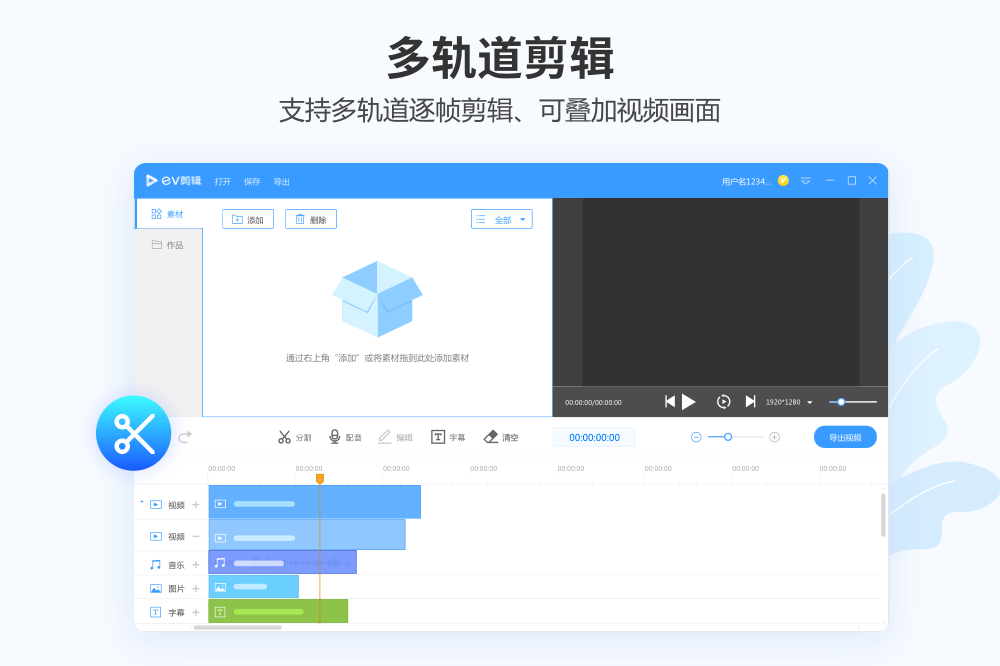Screen dimensions: 1000x666
Task: Skip to previous frame in player
Action: 670,402
